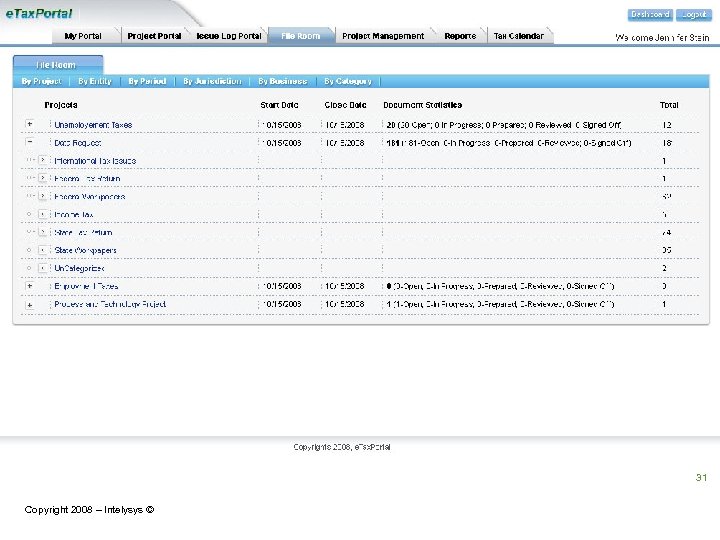Expand the International Tax Issues category arrow
This screenshot has width=720, height=540.
43,160
